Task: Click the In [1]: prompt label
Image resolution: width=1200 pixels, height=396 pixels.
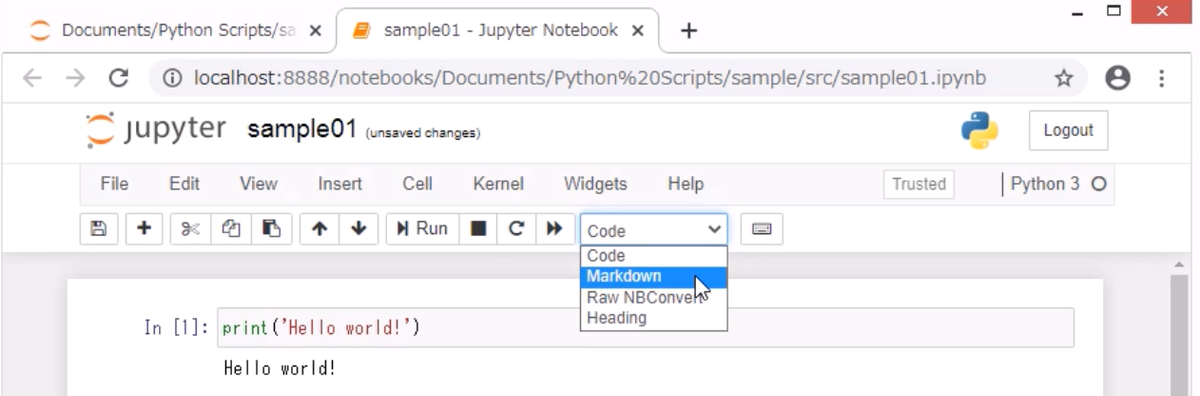Action: [x=177, y=328]
